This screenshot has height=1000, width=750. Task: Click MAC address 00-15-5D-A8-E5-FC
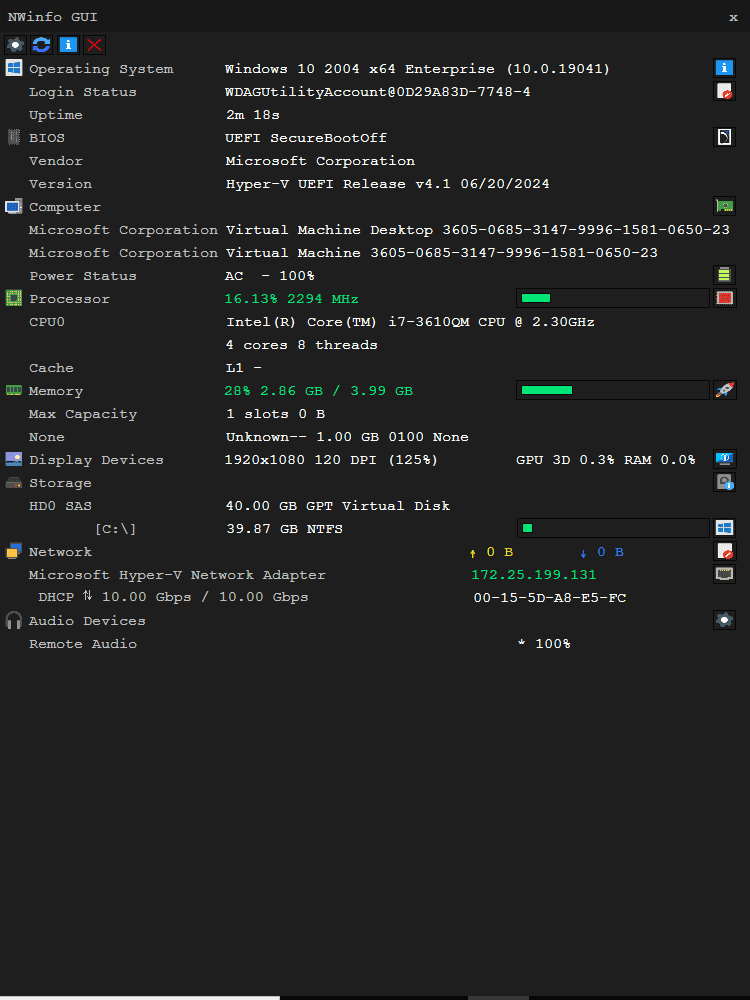tap(550, 598)
